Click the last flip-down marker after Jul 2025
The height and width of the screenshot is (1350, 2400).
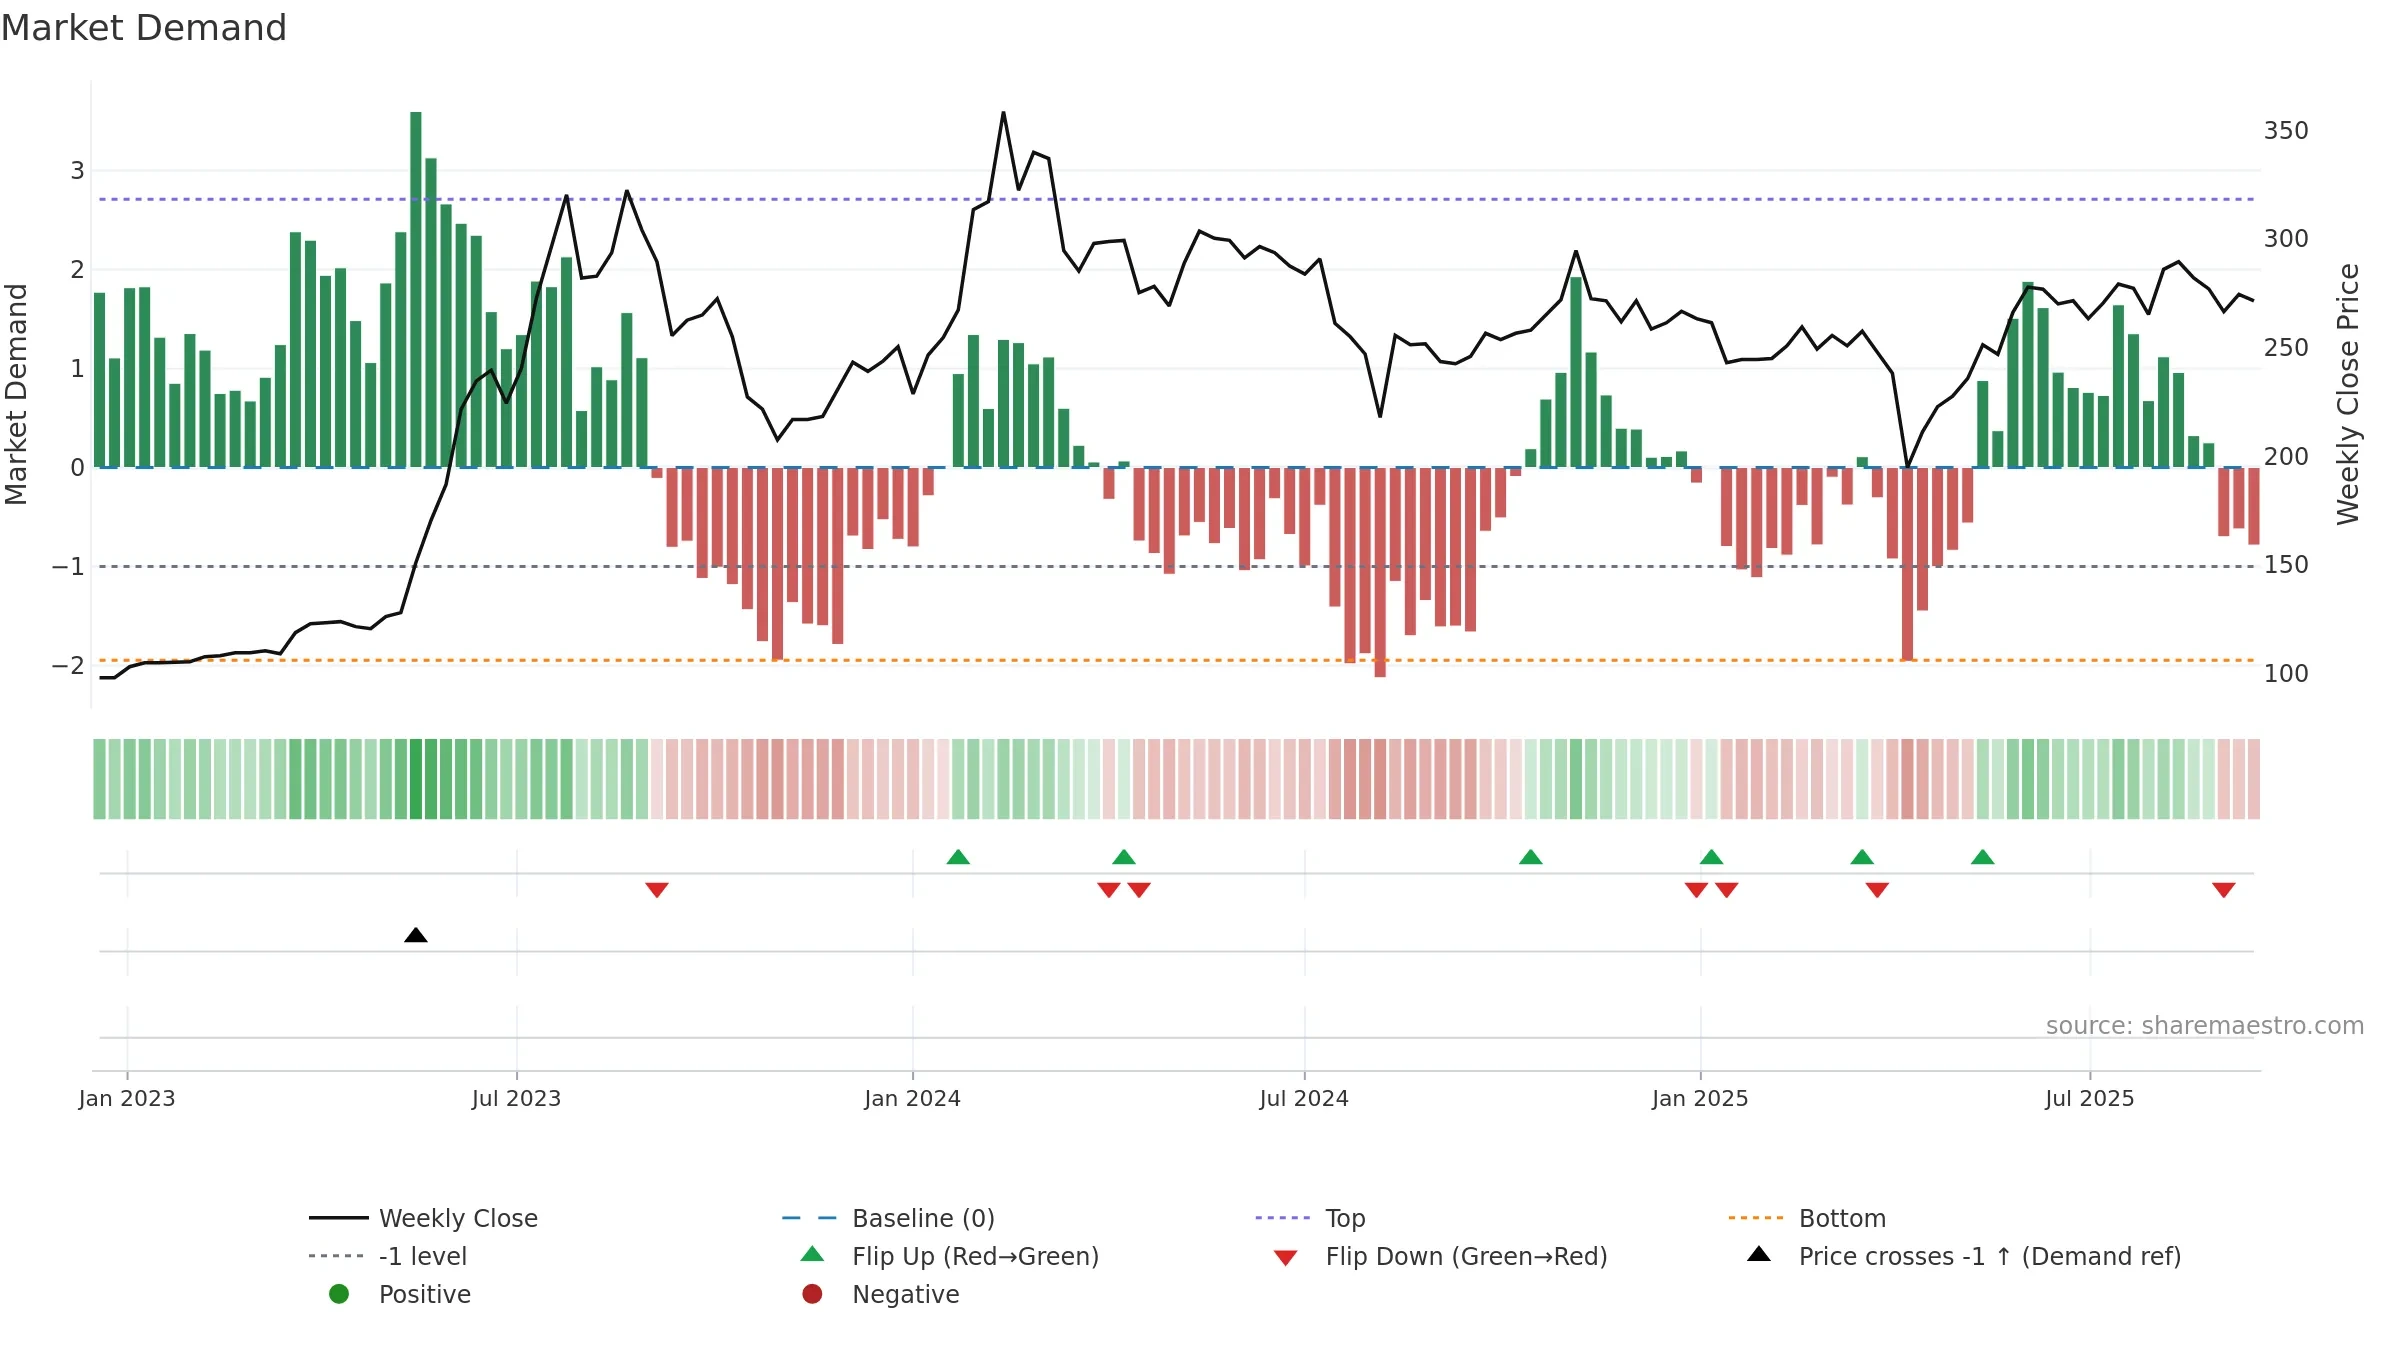point(2224,890)
